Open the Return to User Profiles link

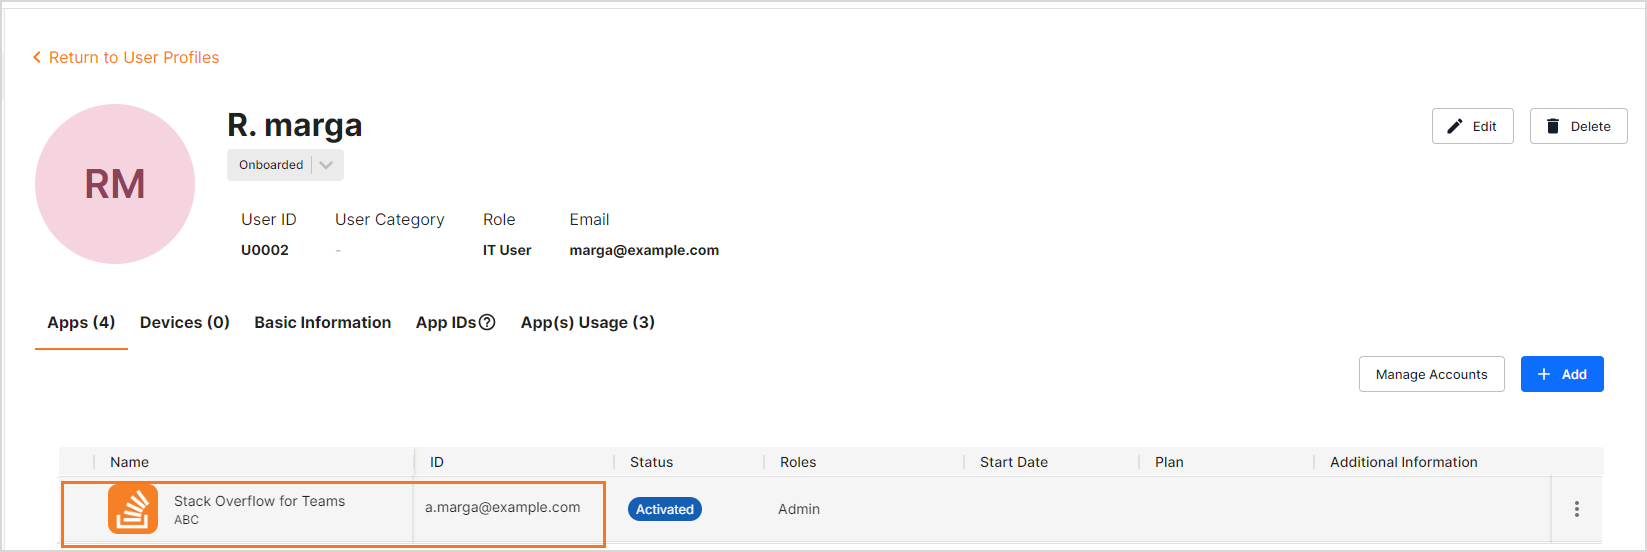(134, 58)
